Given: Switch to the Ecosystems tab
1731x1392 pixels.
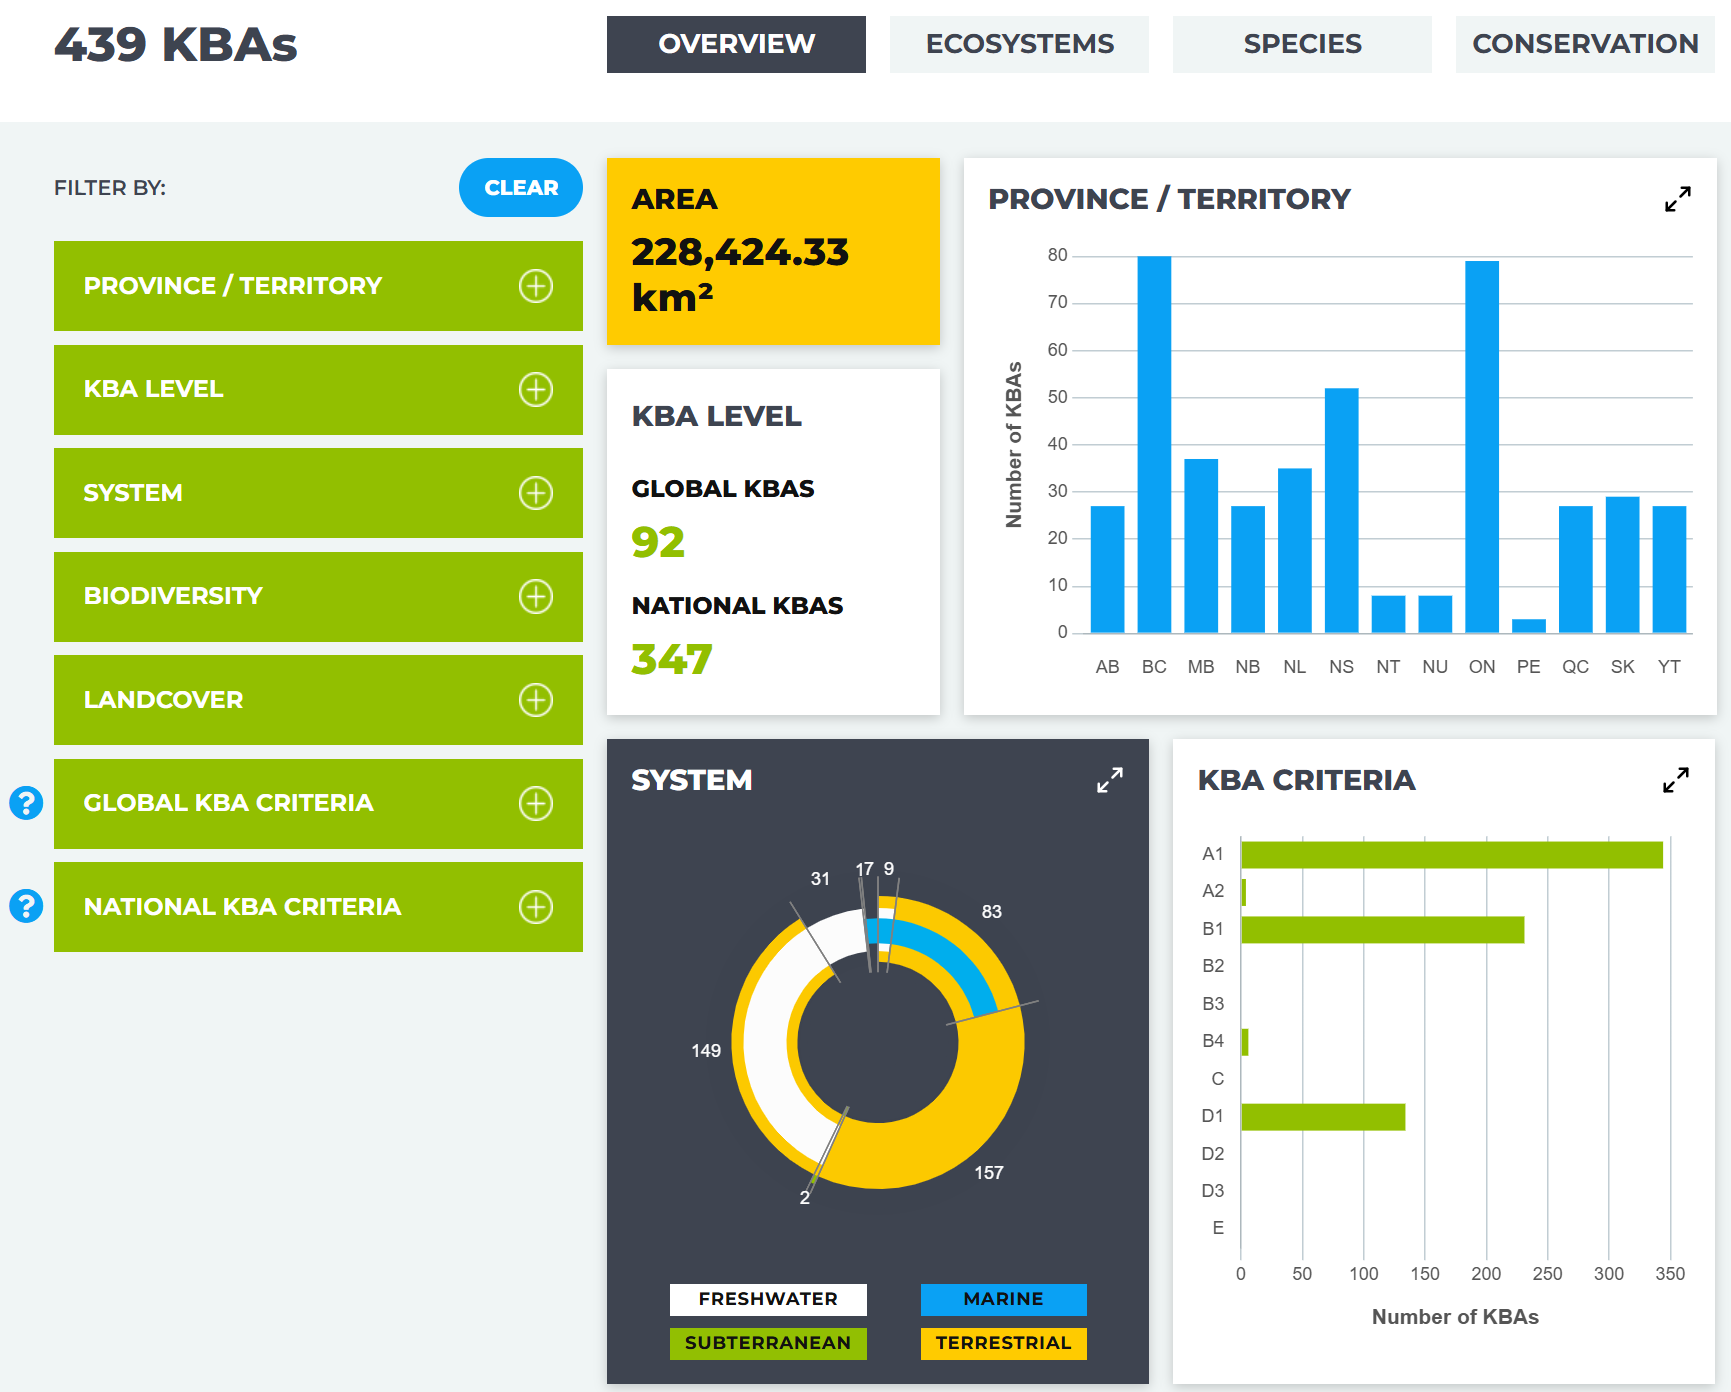Looking at the screenshot, I should pyautogui.click(x=1019, y=44).
